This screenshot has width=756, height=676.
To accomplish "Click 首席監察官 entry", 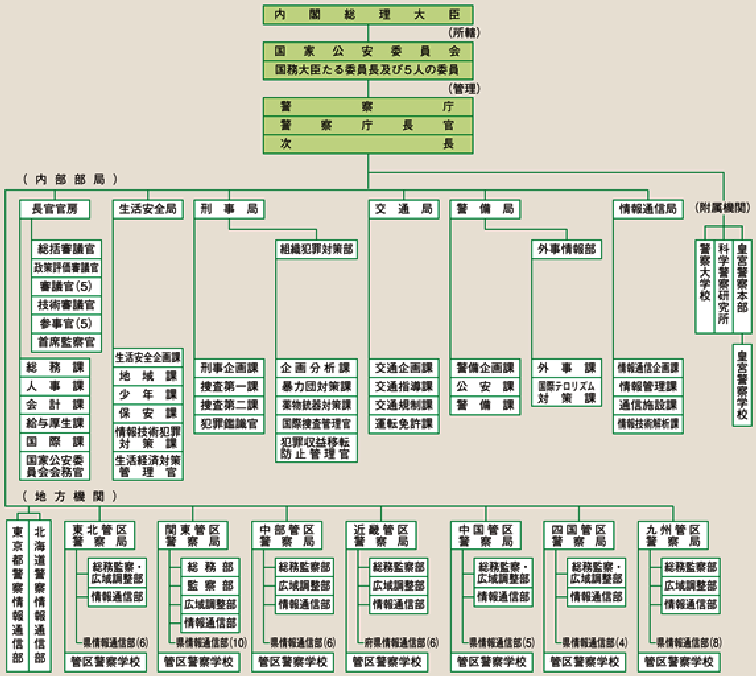I will [x=67, y=342].
